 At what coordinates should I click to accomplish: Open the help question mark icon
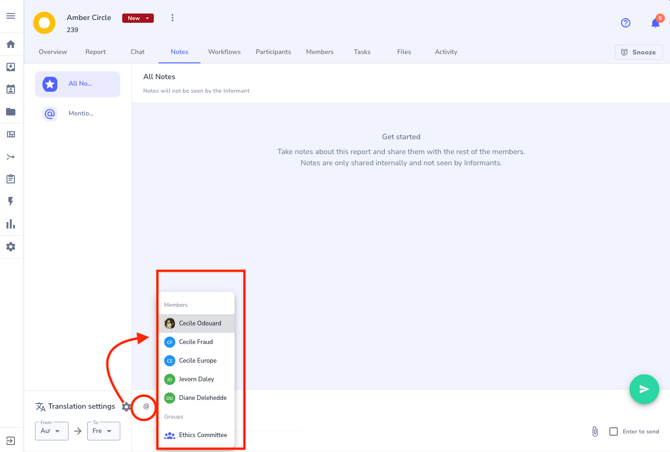point(626,23)
